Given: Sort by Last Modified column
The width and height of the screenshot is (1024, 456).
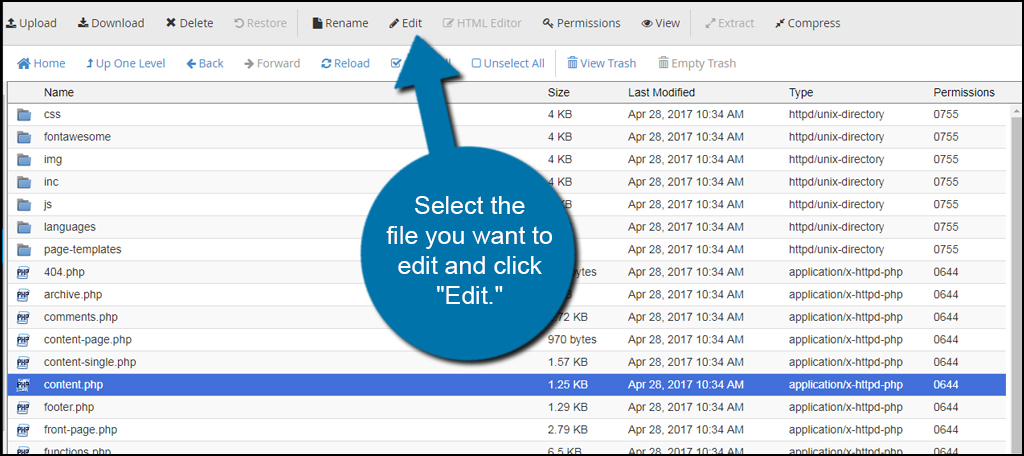Looking at the screenshot, I should coord(662,93).
